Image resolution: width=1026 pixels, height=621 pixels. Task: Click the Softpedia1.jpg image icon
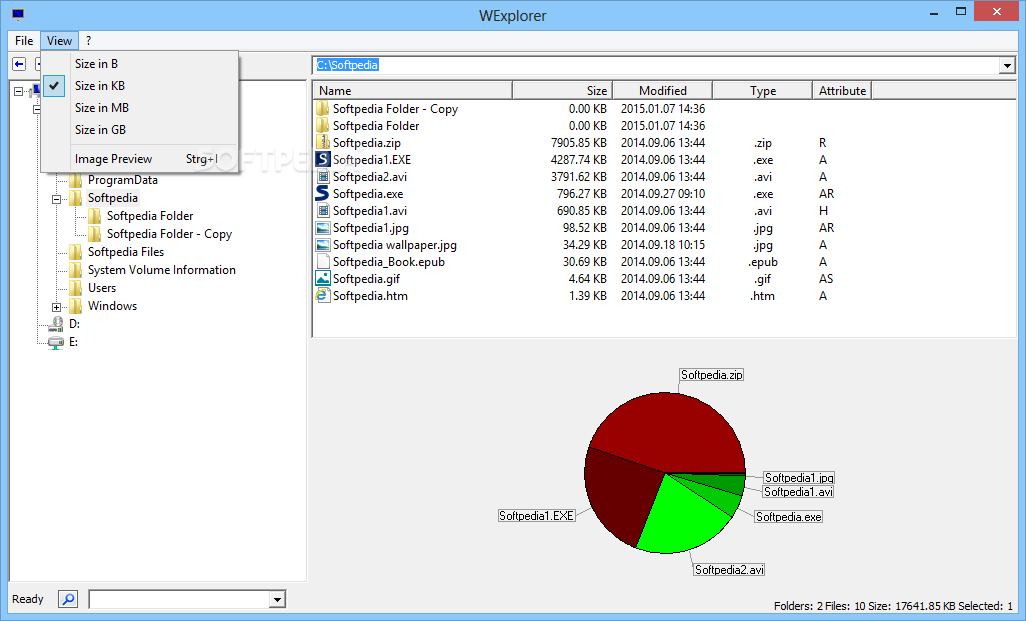(323, 228)
